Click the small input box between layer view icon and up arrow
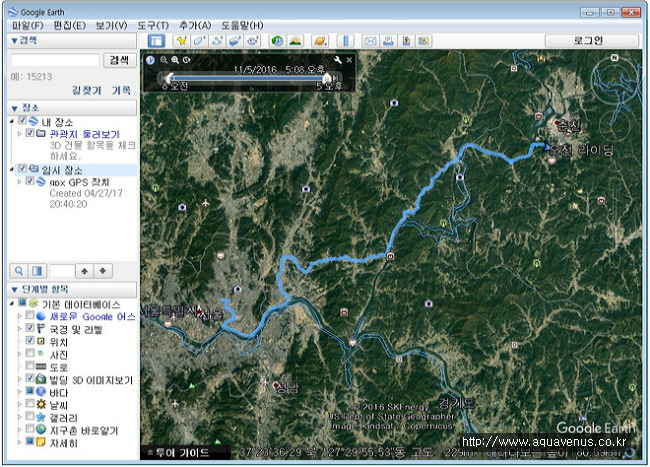This screenshot has width=650, height=467. pyautogui.click(x=61, y=271)
